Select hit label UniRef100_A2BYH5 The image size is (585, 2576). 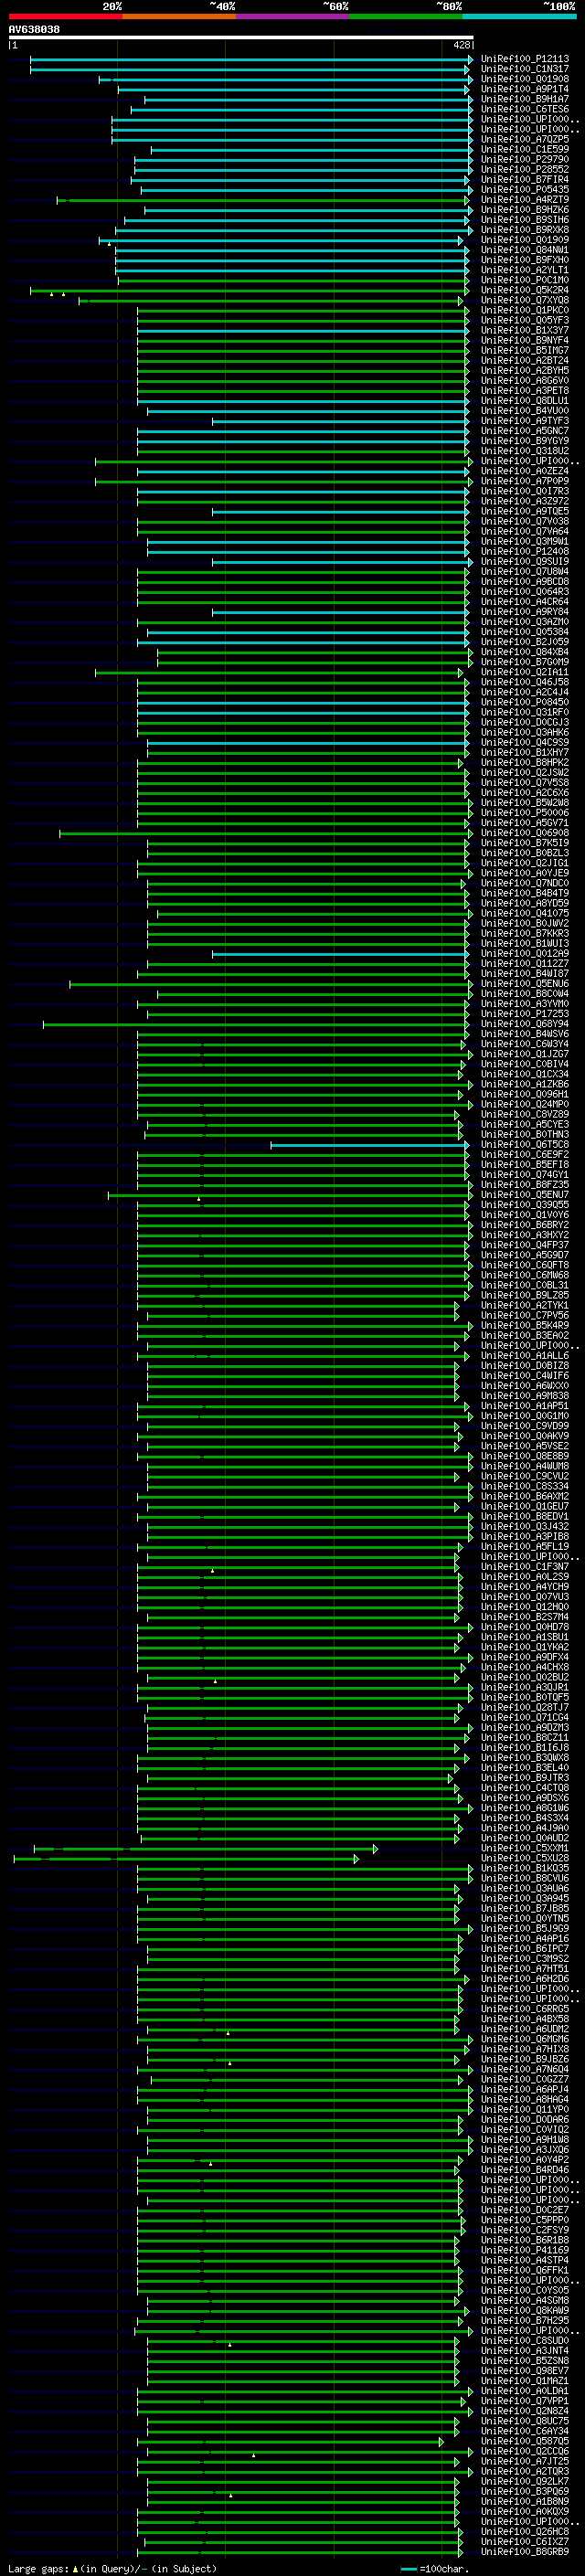525,370
